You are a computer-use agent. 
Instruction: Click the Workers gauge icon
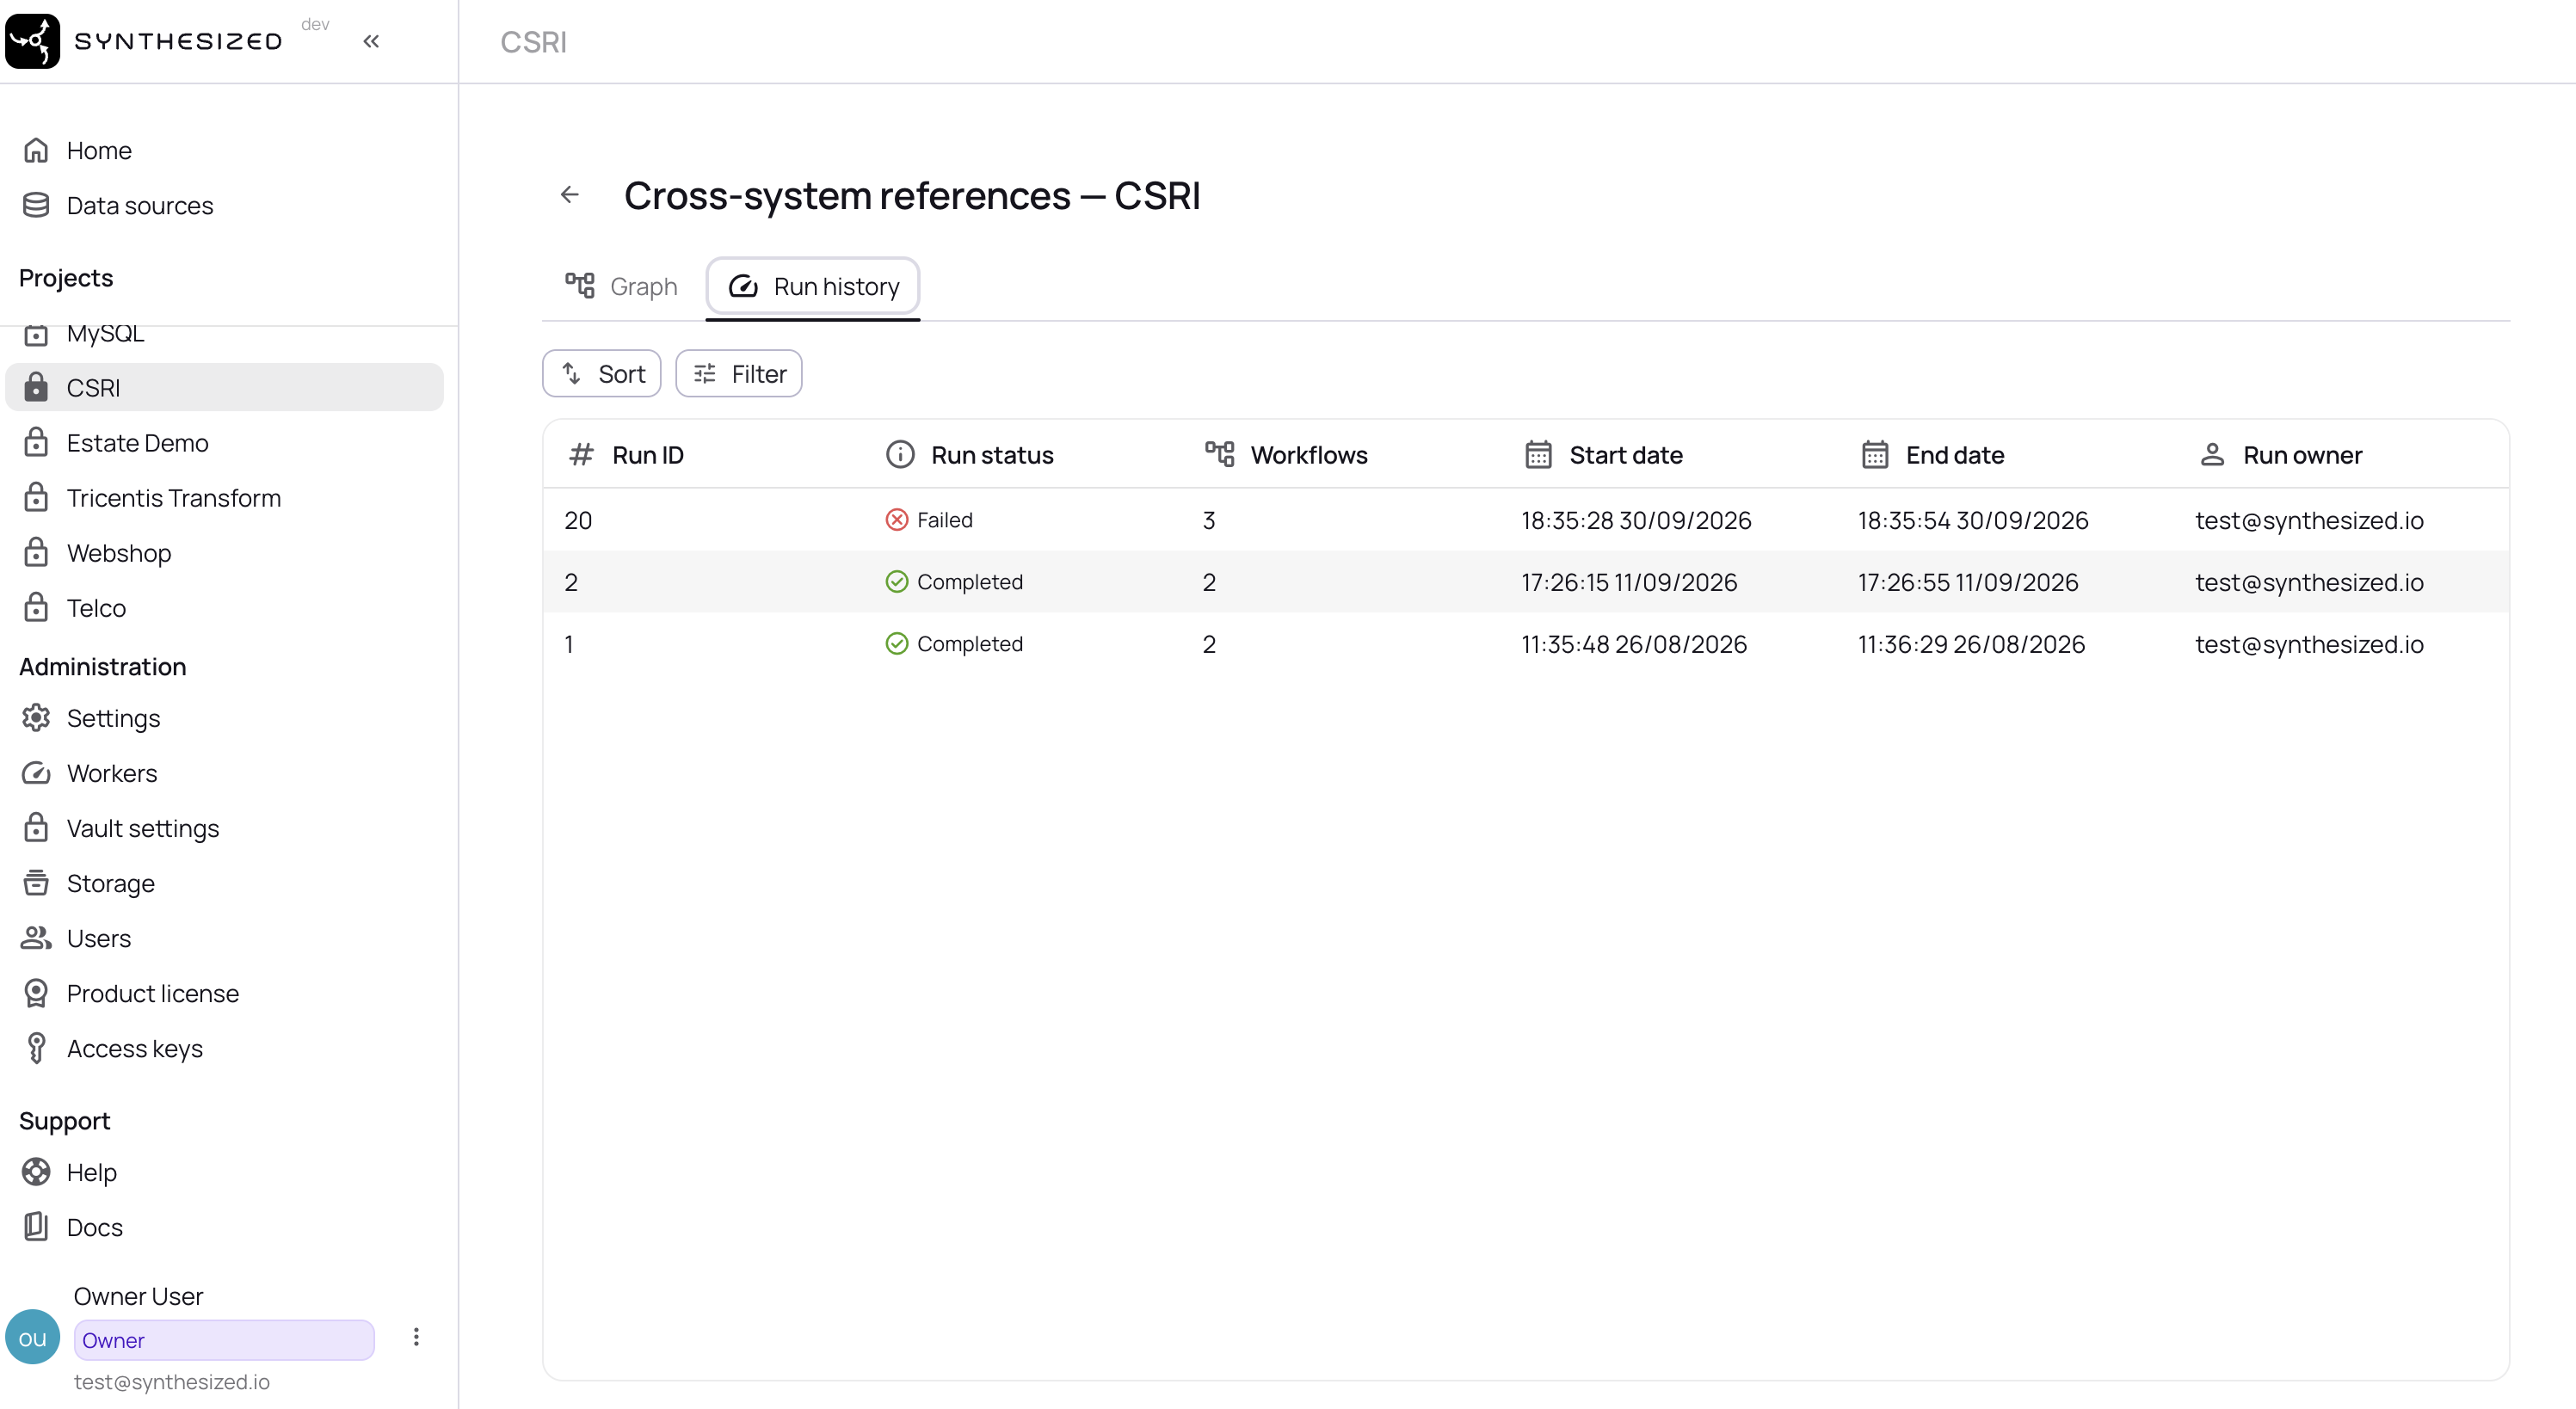coord(36,773)
